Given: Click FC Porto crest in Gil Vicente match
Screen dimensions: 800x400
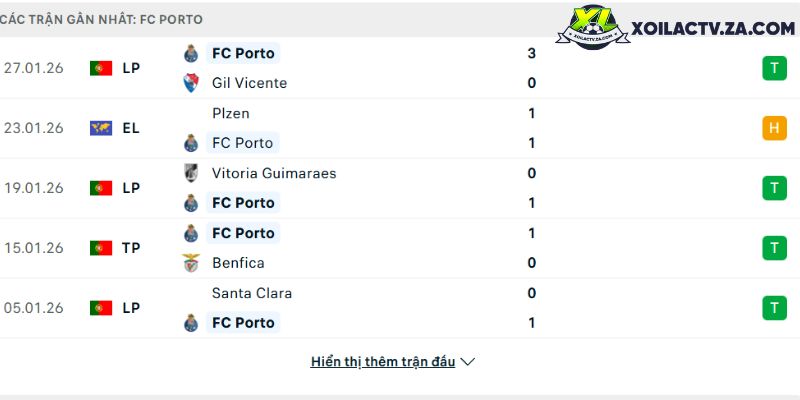Looking at the screenshot, I should [190, 53].
